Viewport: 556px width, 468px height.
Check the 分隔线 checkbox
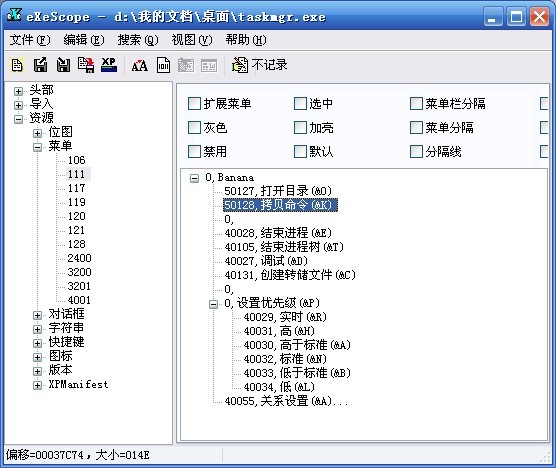pos(416,152)
